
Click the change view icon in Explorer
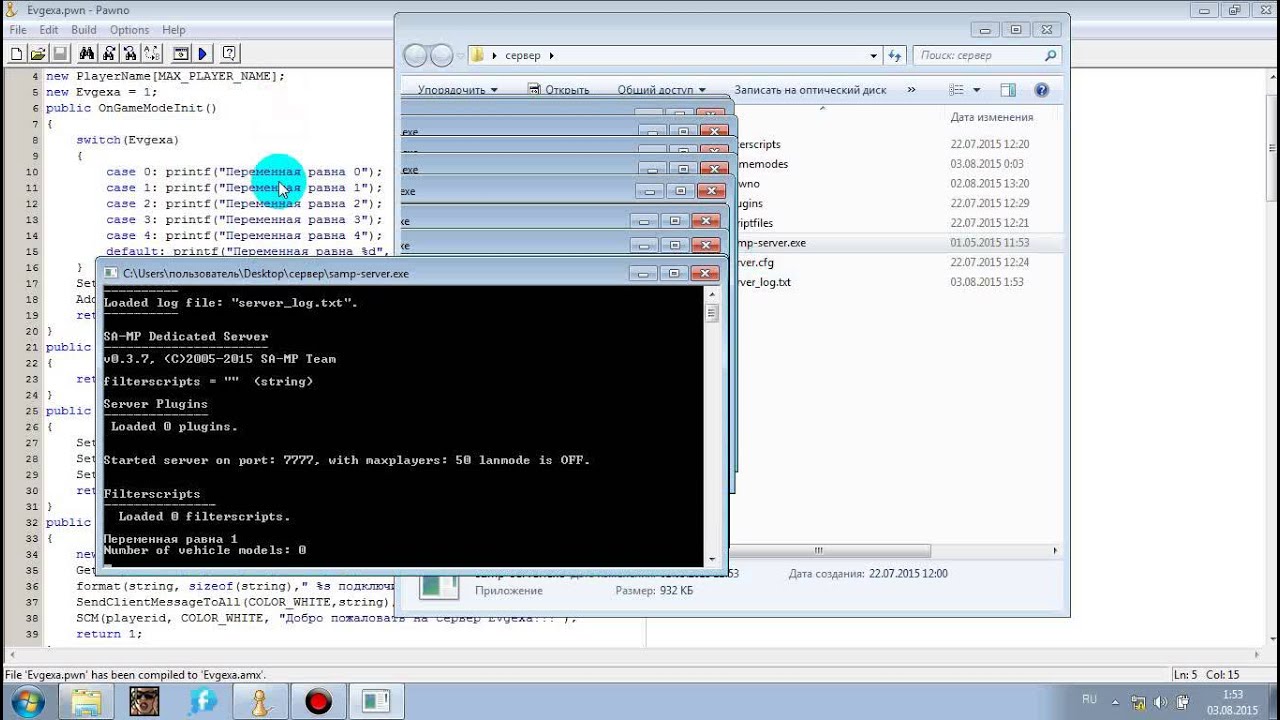pyautogui.click(x=956, y=90)
